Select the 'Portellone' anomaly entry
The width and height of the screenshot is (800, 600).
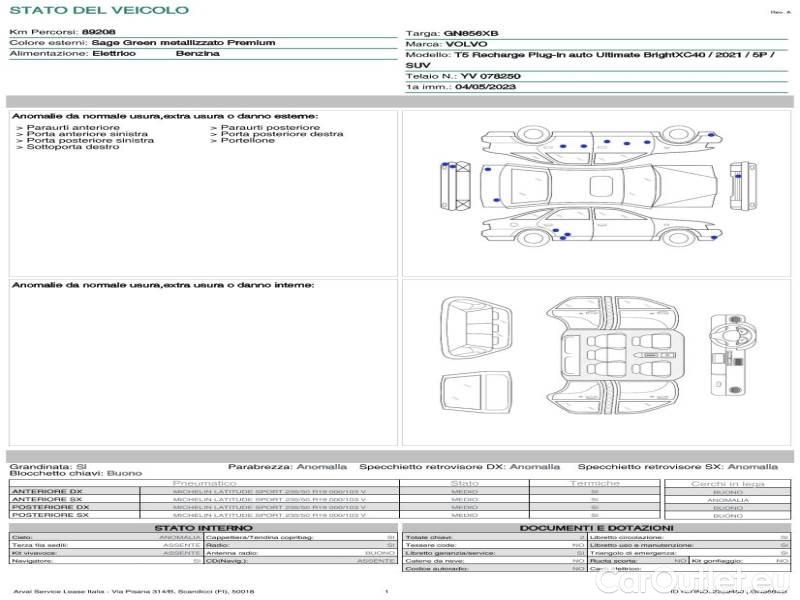tap(243, 140)
